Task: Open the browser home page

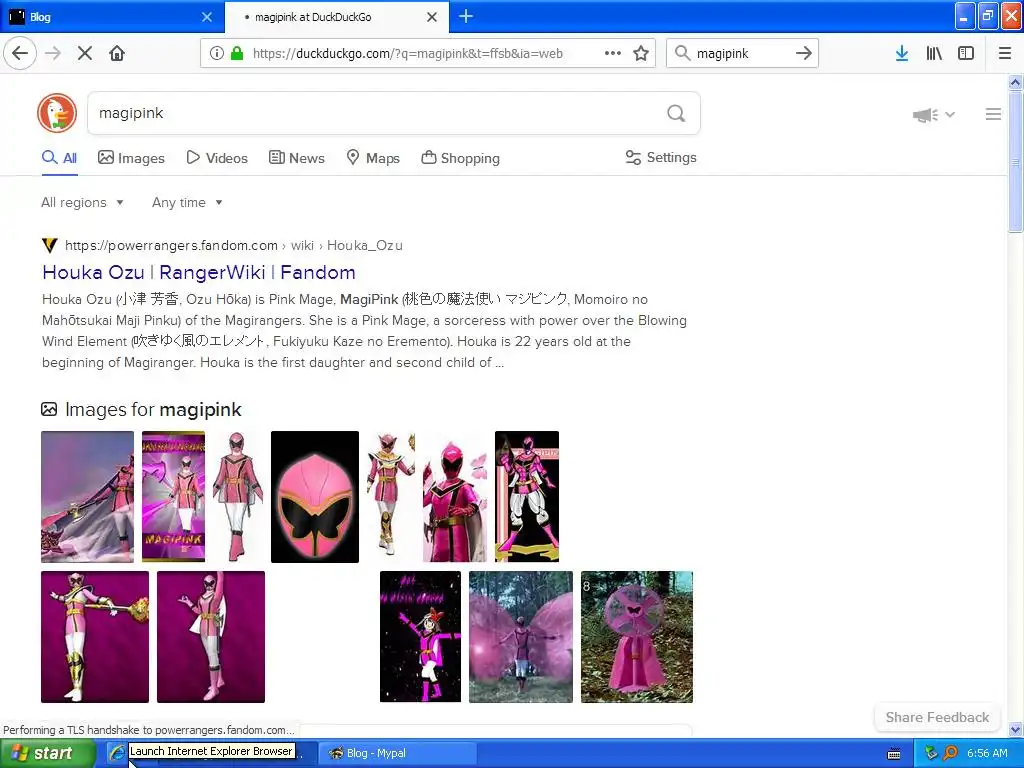Action: [x=117, y=53]
